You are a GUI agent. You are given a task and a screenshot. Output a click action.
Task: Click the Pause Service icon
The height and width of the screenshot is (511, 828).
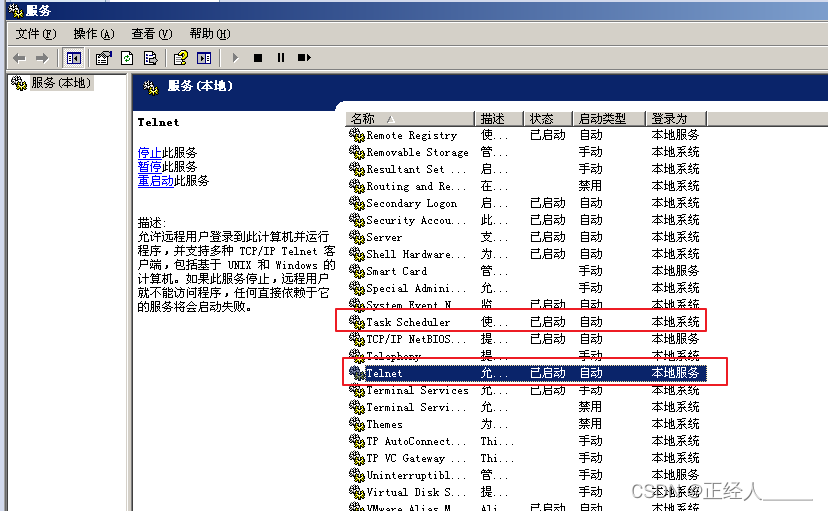(281, 58)
